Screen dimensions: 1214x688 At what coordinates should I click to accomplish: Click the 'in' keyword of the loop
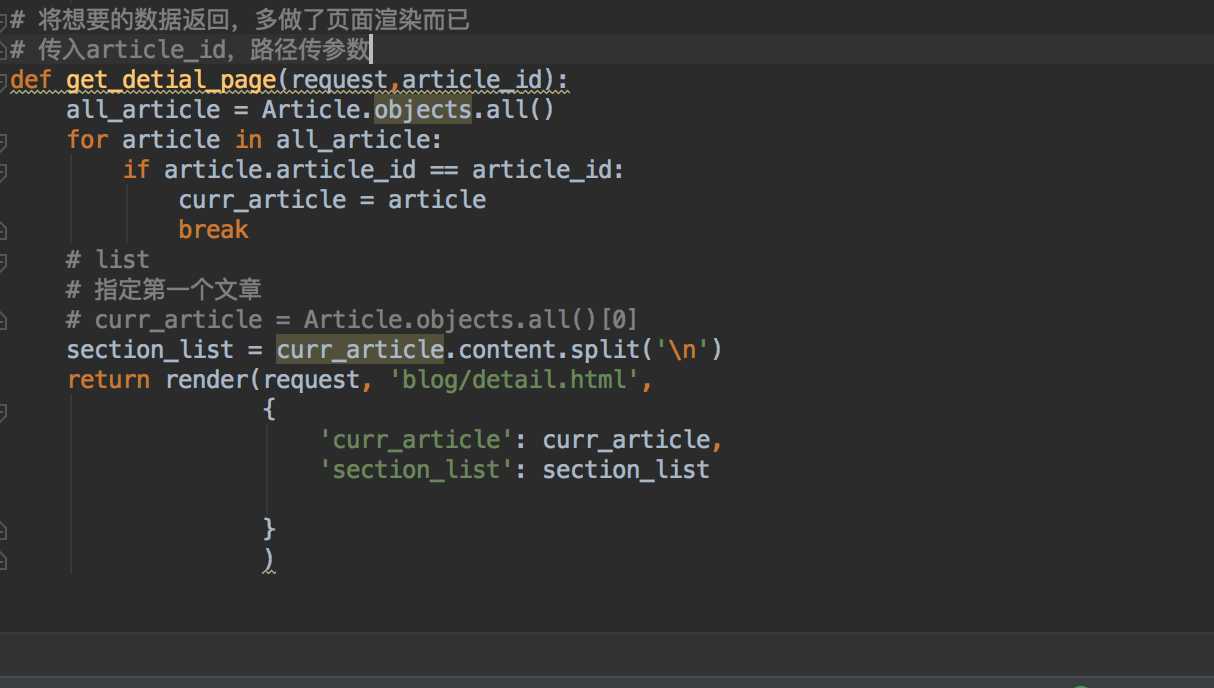pos(248,139)
